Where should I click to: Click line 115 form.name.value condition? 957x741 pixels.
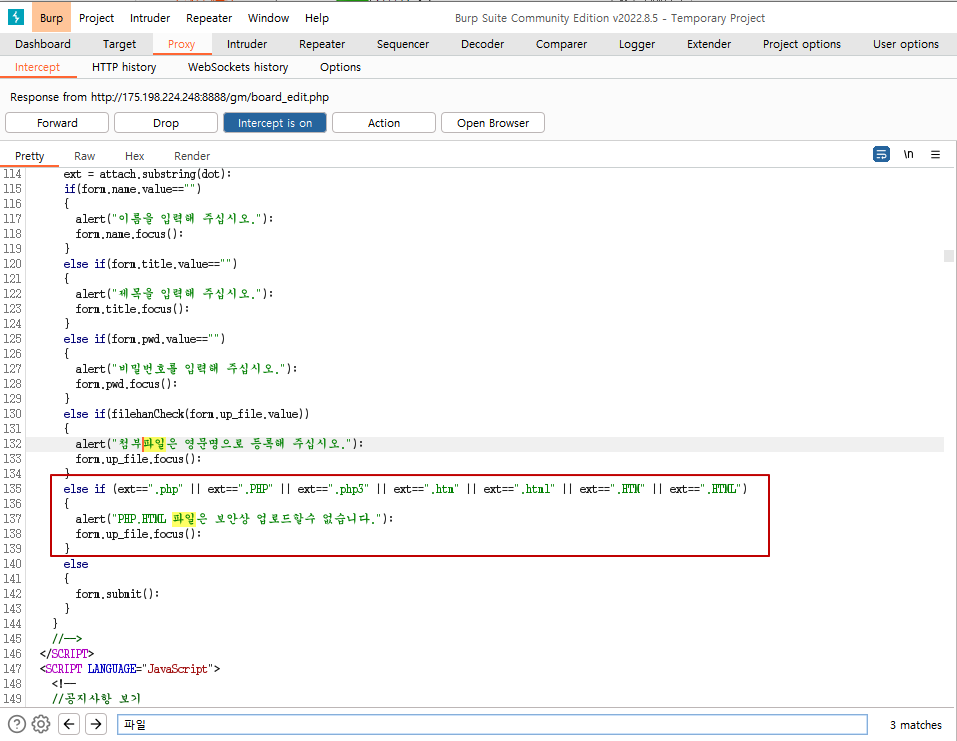[132, 189]
